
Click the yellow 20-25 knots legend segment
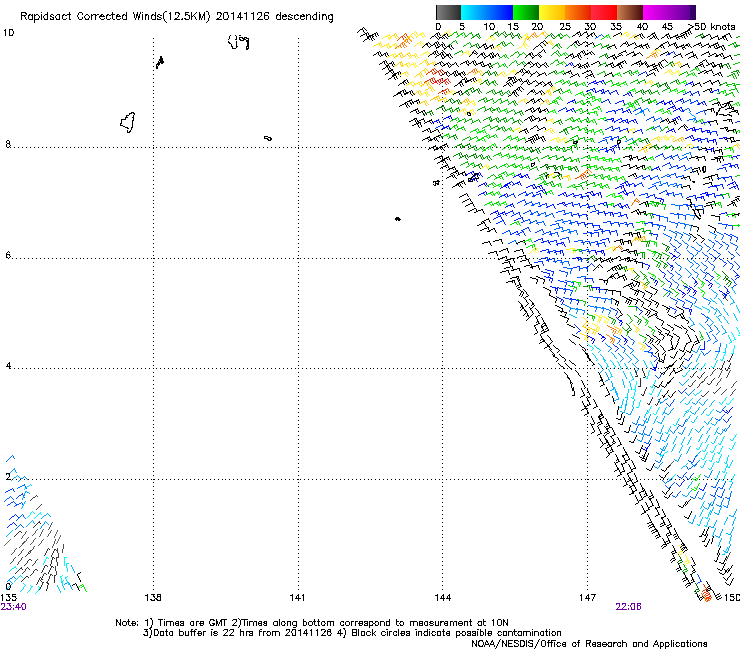click(552, 12)
